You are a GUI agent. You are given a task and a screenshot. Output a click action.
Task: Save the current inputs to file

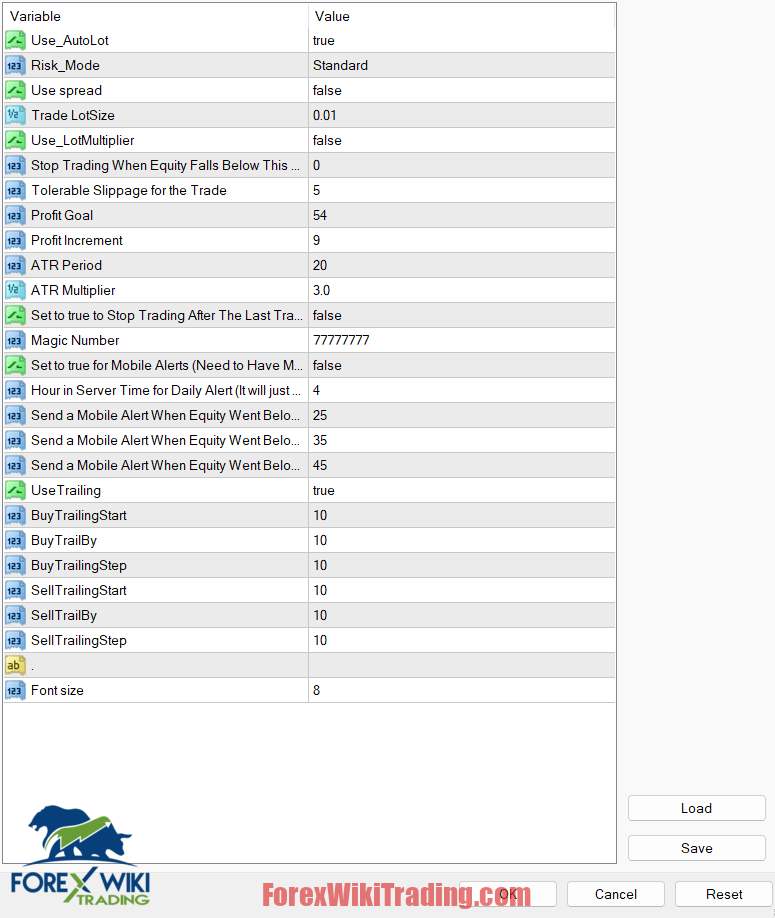coord(697,848)
